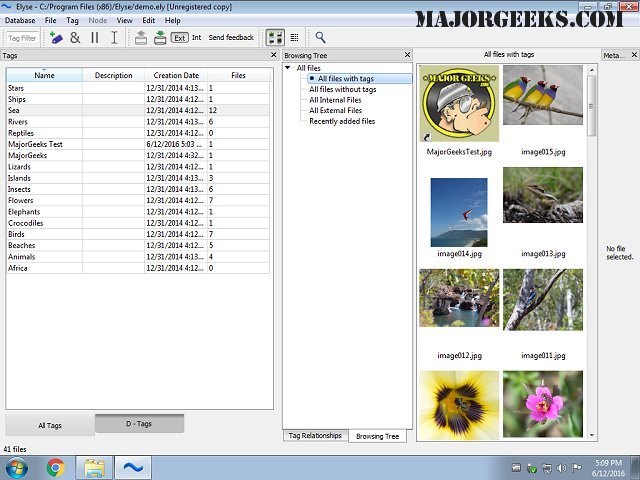
Task: Toggle the Ext external files button
Action: tap(180, 38)
